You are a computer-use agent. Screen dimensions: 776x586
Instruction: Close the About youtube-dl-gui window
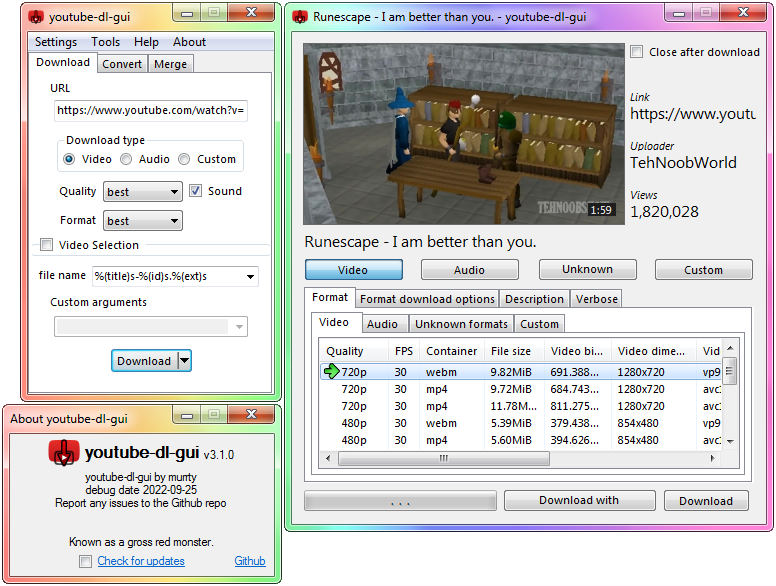click(251, 415)
